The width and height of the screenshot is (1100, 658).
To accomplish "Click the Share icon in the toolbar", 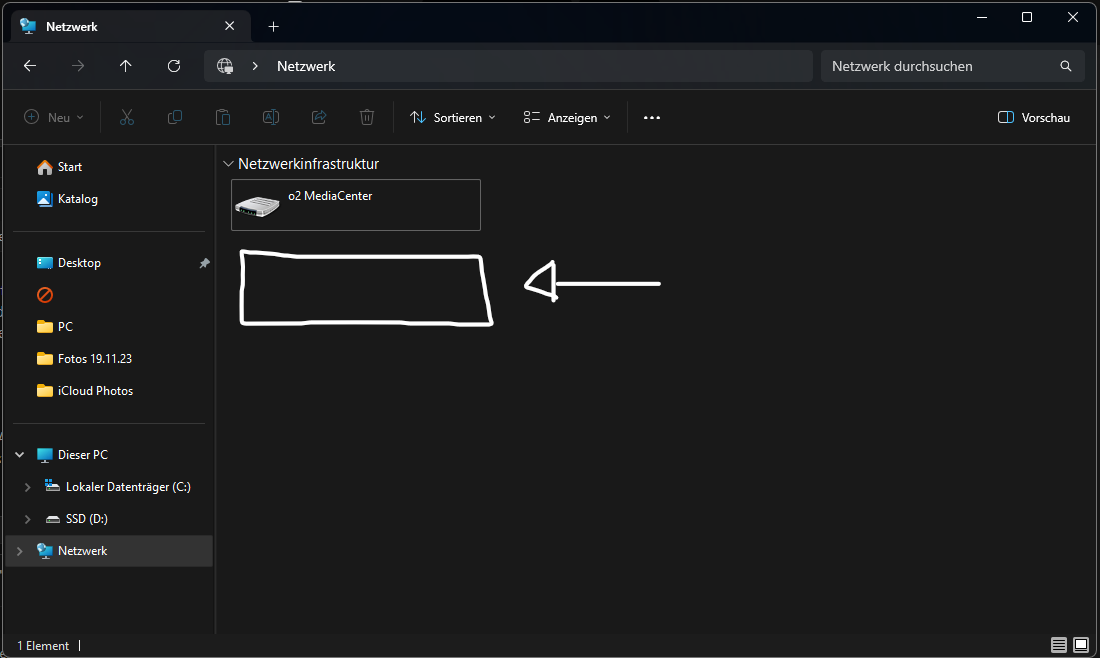I will click(318, 117).
